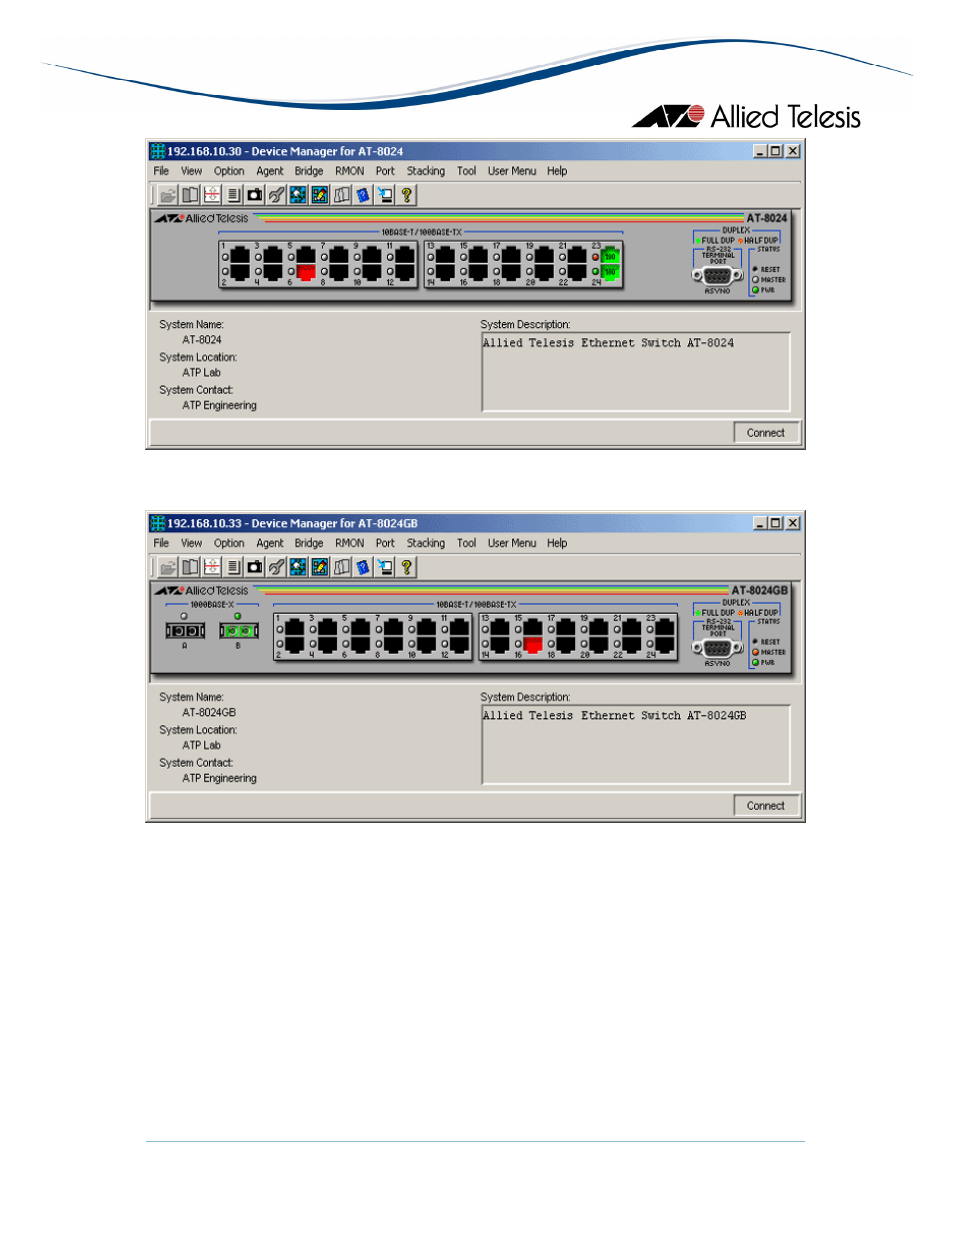Open the Option menu in AT-8024 window
954x1235 pixels.
[x=229, y=171]
